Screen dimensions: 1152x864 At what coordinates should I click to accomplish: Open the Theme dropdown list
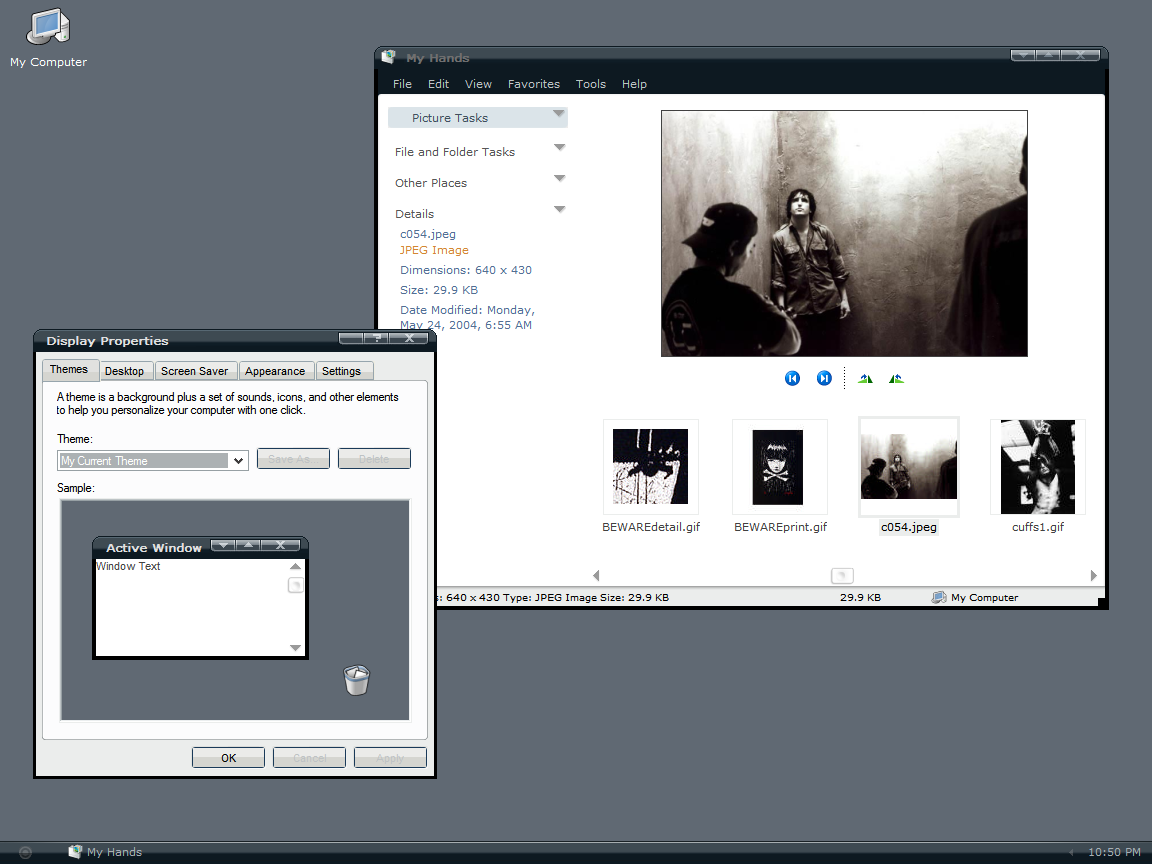click(x=238, y=461)
